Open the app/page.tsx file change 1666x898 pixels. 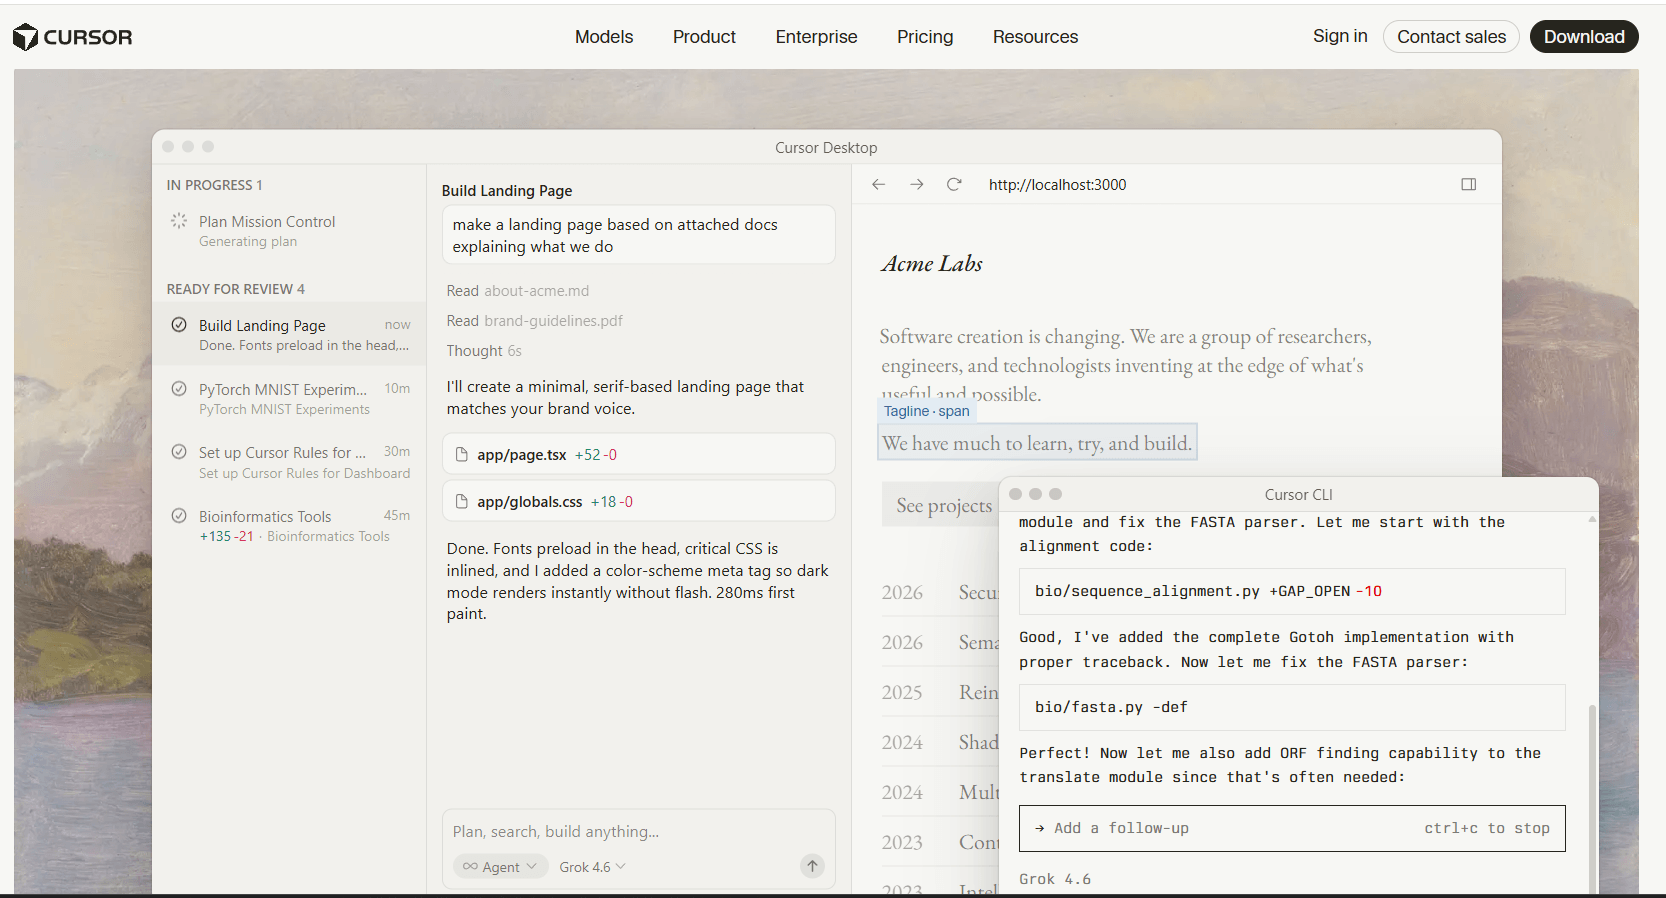click(638, 454)
